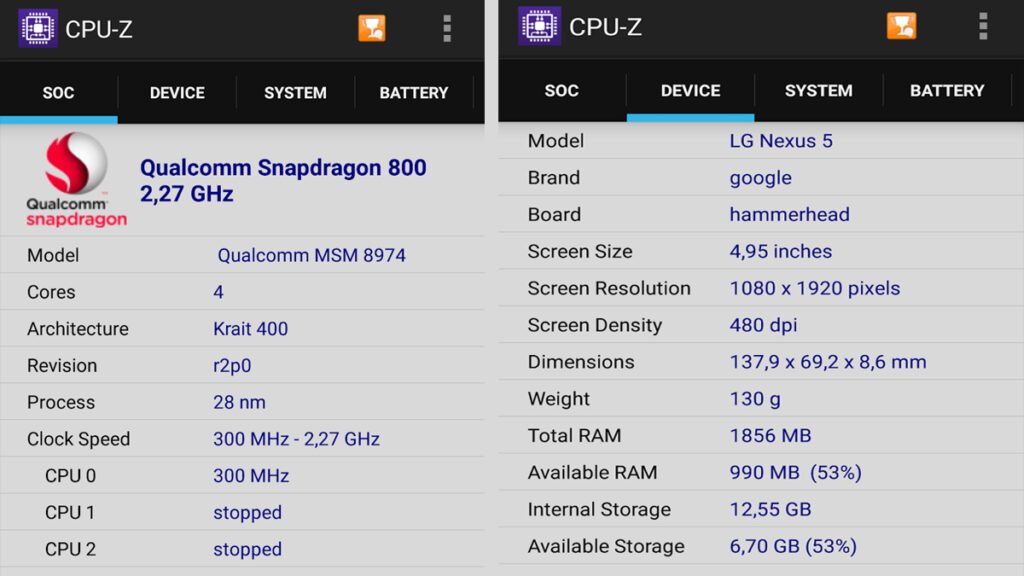
Task: Open the overflow menu on the left screen
Action: [446, 28]
